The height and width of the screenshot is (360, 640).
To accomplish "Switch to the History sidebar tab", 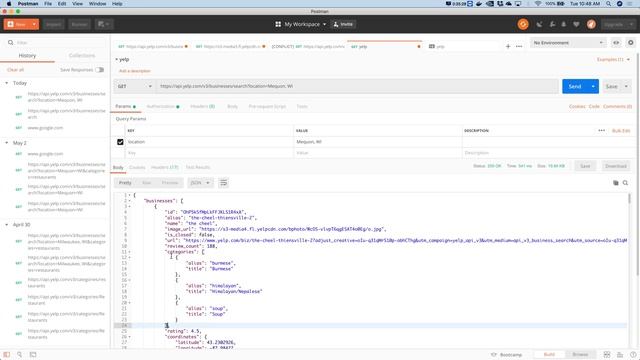I will pyautogui.click(x=27, y=56).
